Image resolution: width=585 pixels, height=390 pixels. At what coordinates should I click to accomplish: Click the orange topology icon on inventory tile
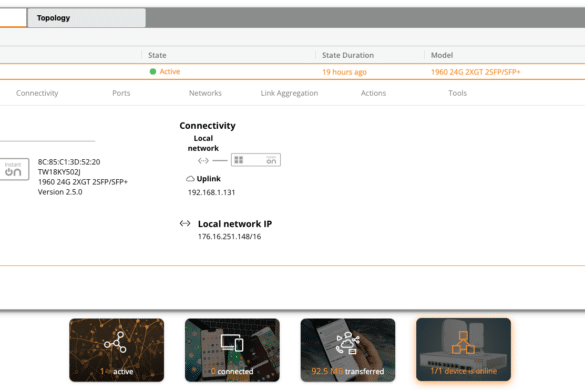(463, 342)
